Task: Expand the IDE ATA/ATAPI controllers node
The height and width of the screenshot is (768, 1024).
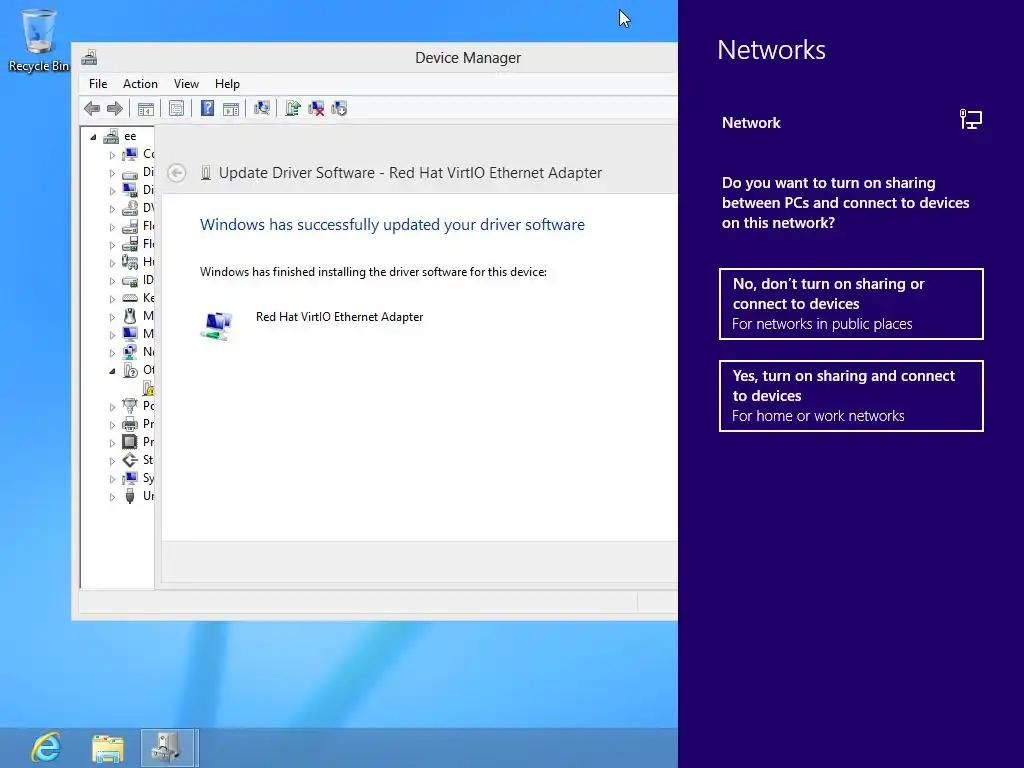Action: 112,281
